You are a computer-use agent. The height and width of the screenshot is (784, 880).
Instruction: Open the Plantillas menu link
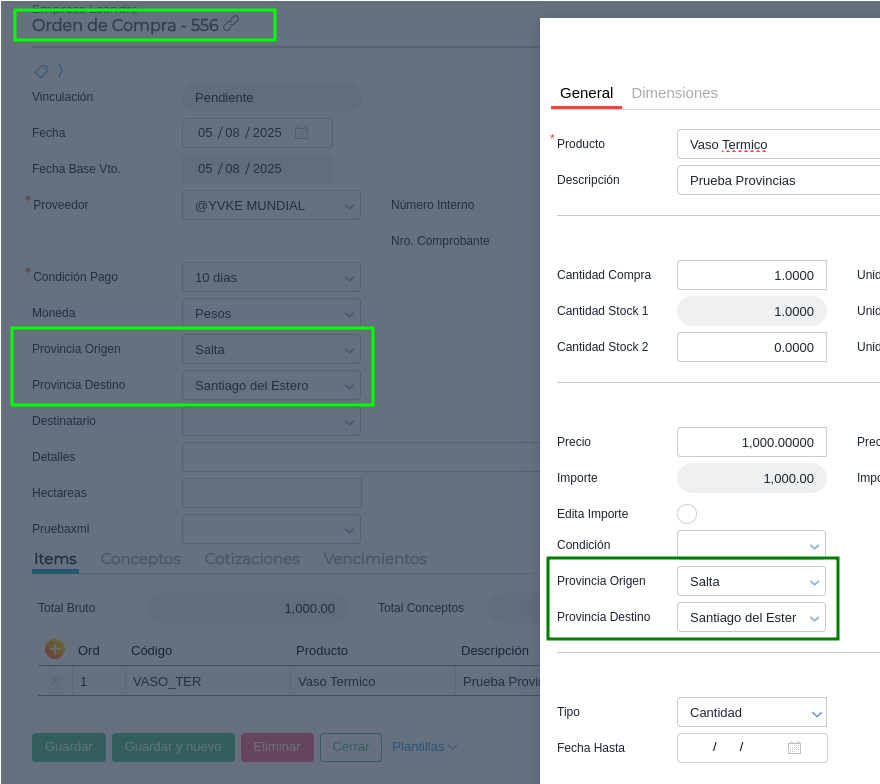point(424,747)
